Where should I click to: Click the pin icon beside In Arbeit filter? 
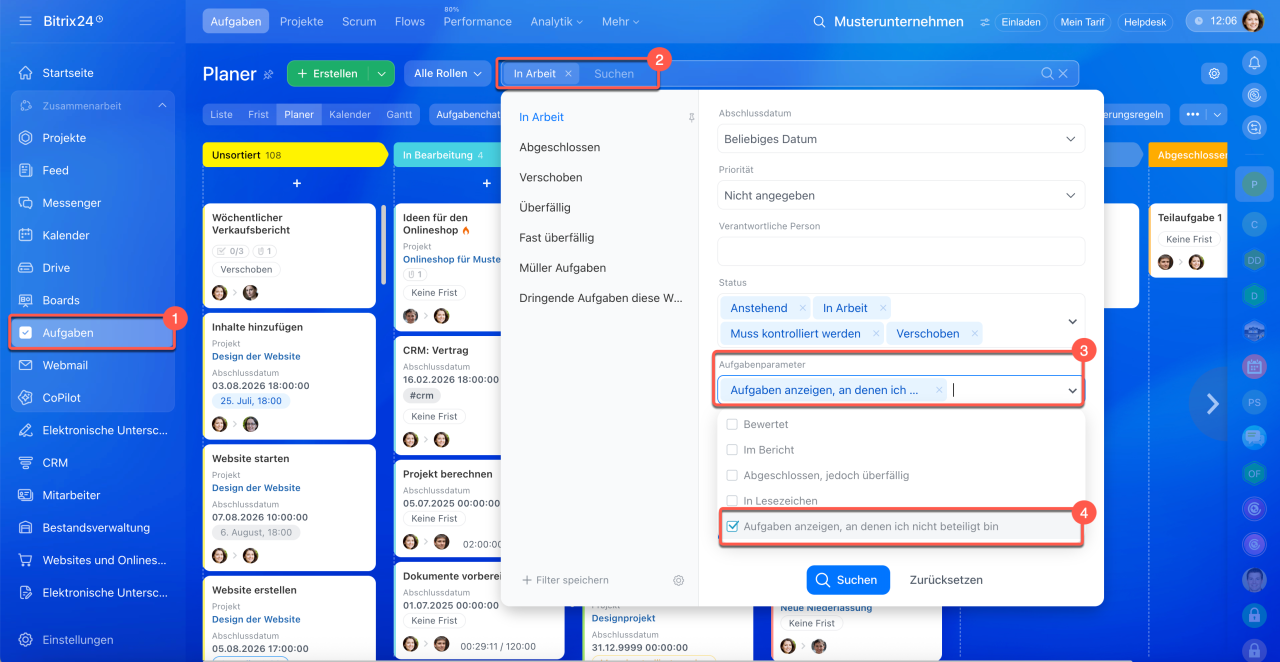point(691,117)
